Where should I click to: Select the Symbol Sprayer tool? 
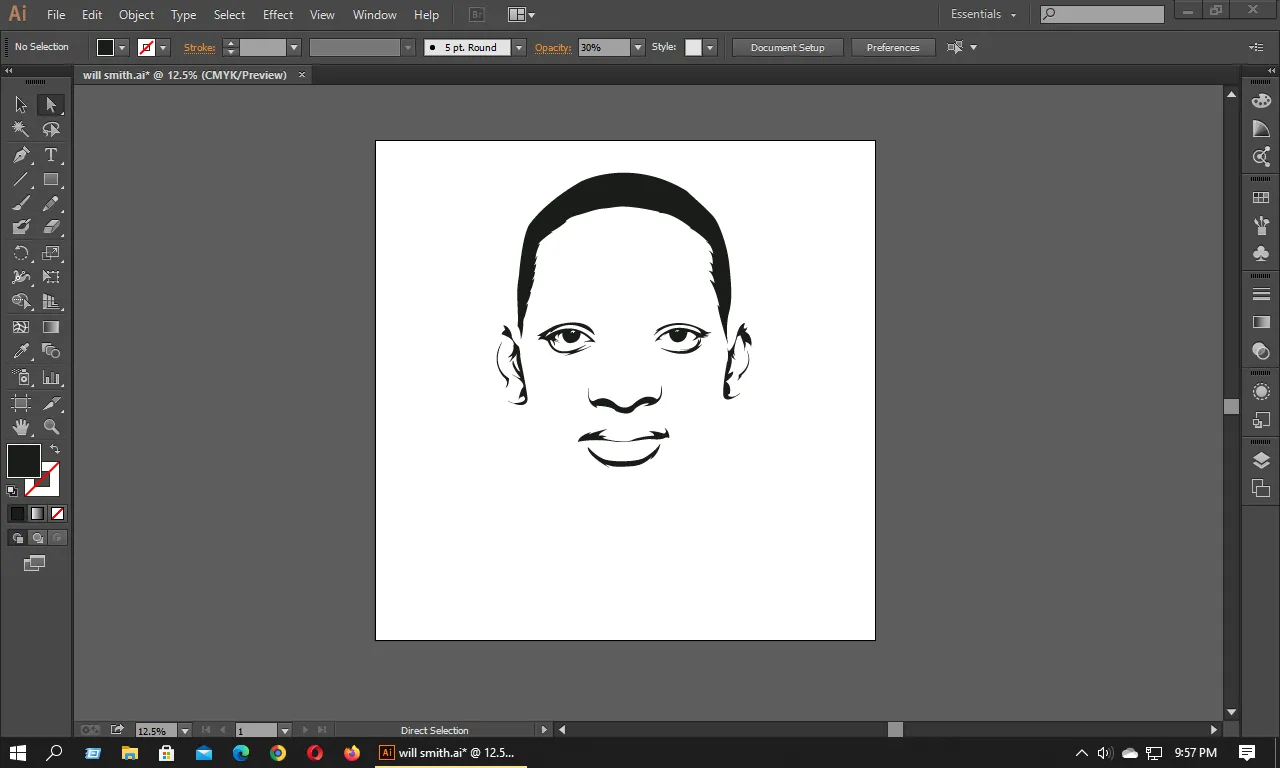point(21,378)
